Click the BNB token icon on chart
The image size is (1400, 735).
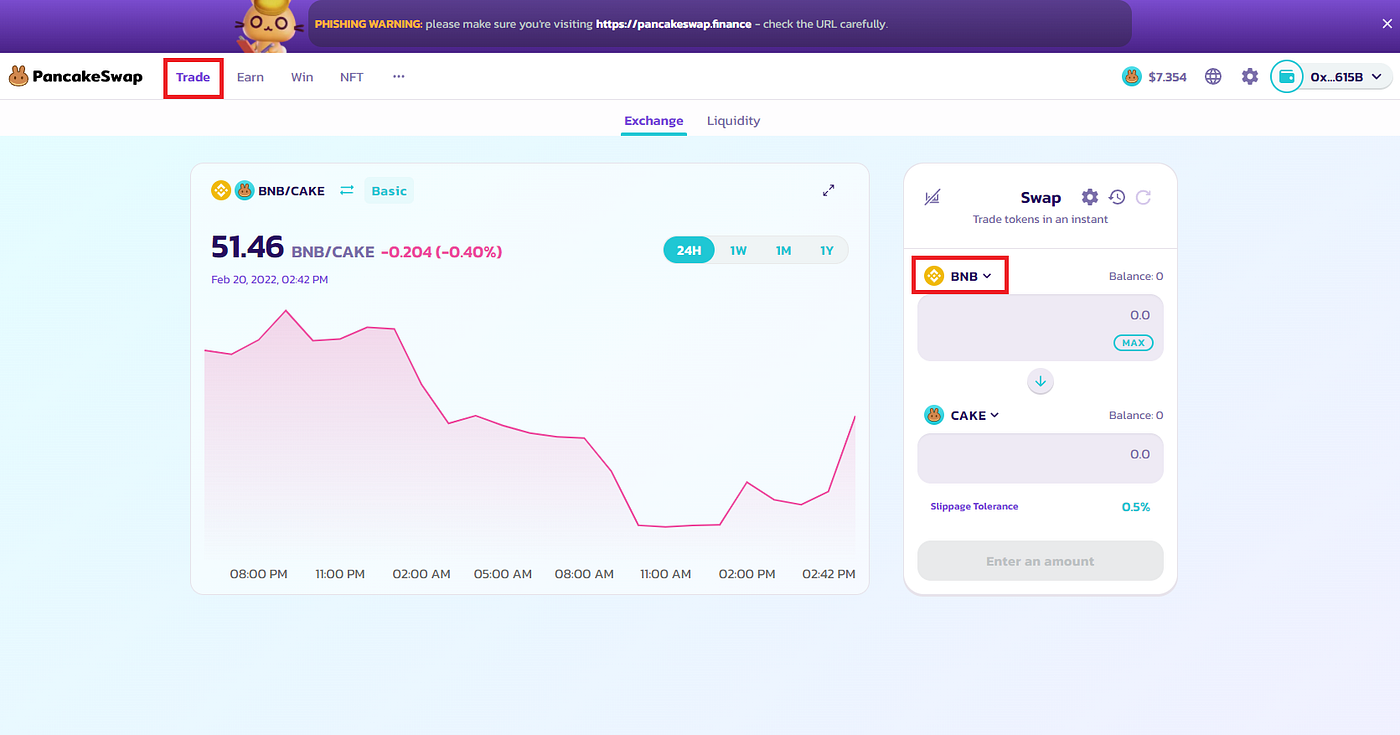(221, 190)
